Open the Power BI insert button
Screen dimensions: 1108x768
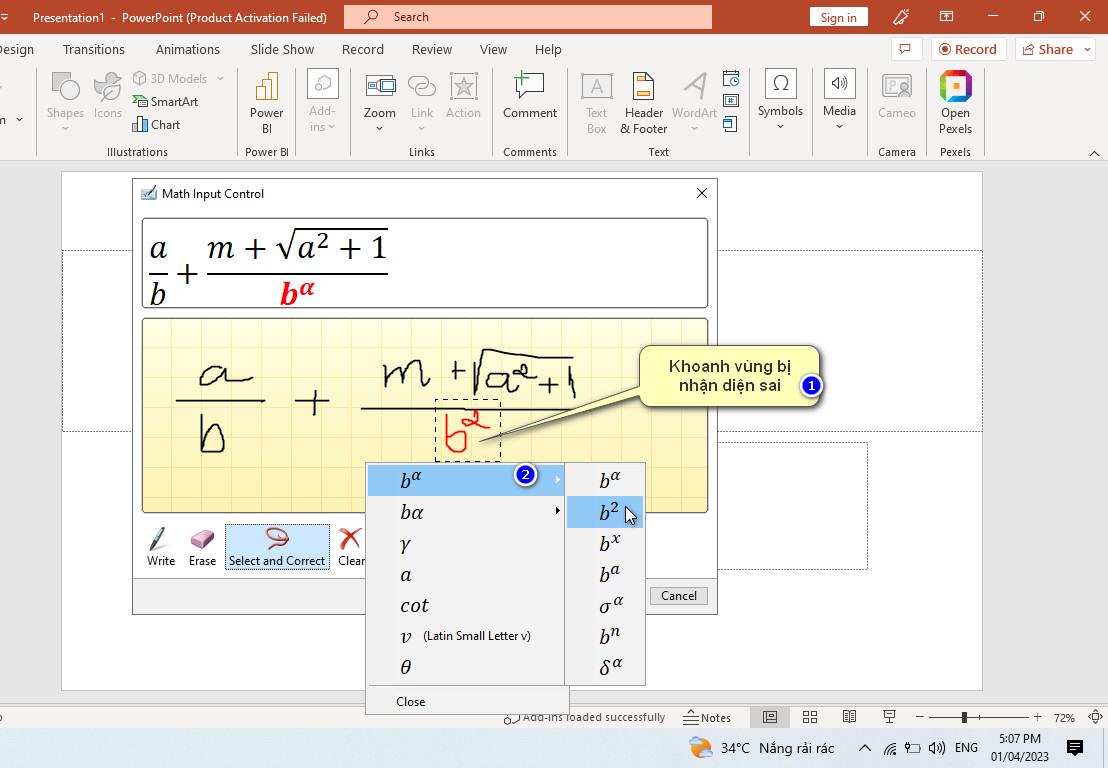point(266,104)
